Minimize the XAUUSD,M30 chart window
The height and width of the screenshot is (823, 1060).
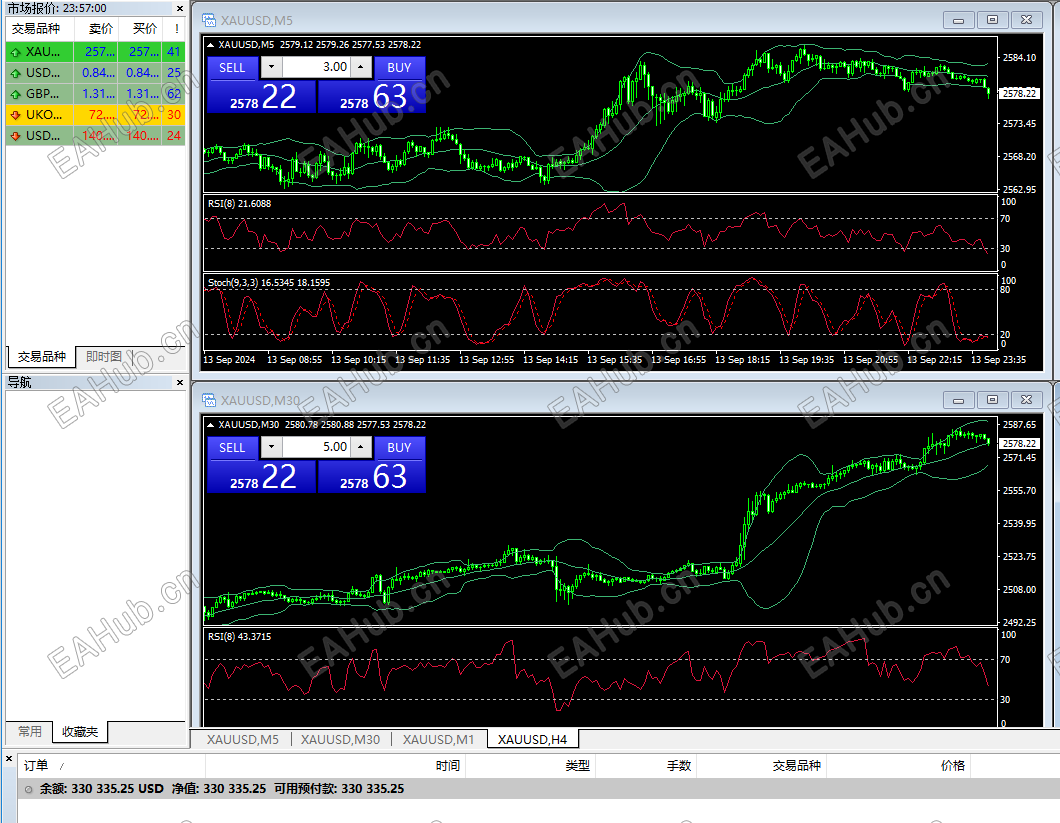click(x=959, y=400)
